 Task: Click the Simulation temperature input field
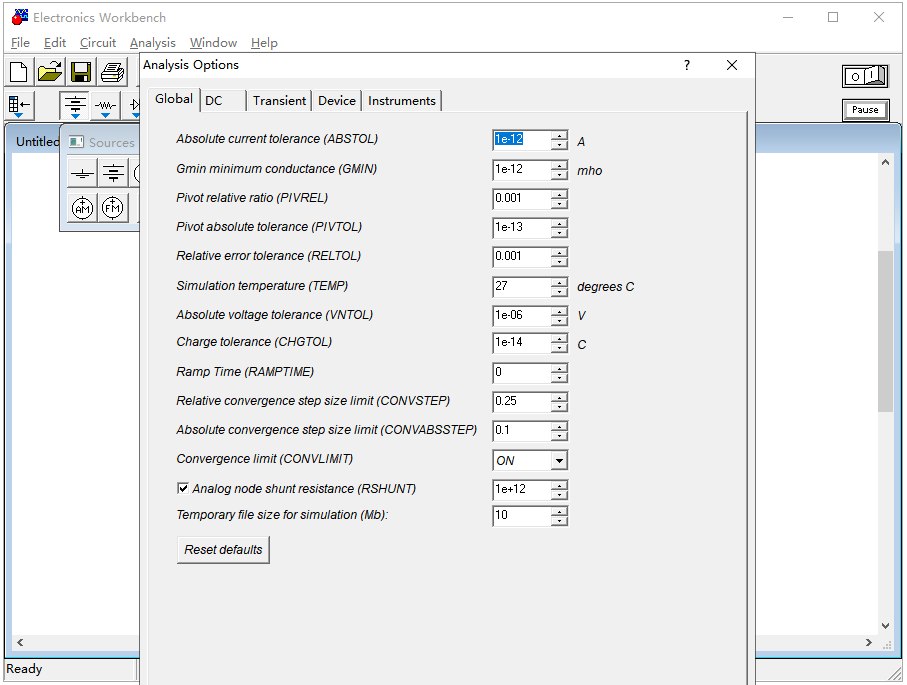pyautogui.click(x=521, y=286)
